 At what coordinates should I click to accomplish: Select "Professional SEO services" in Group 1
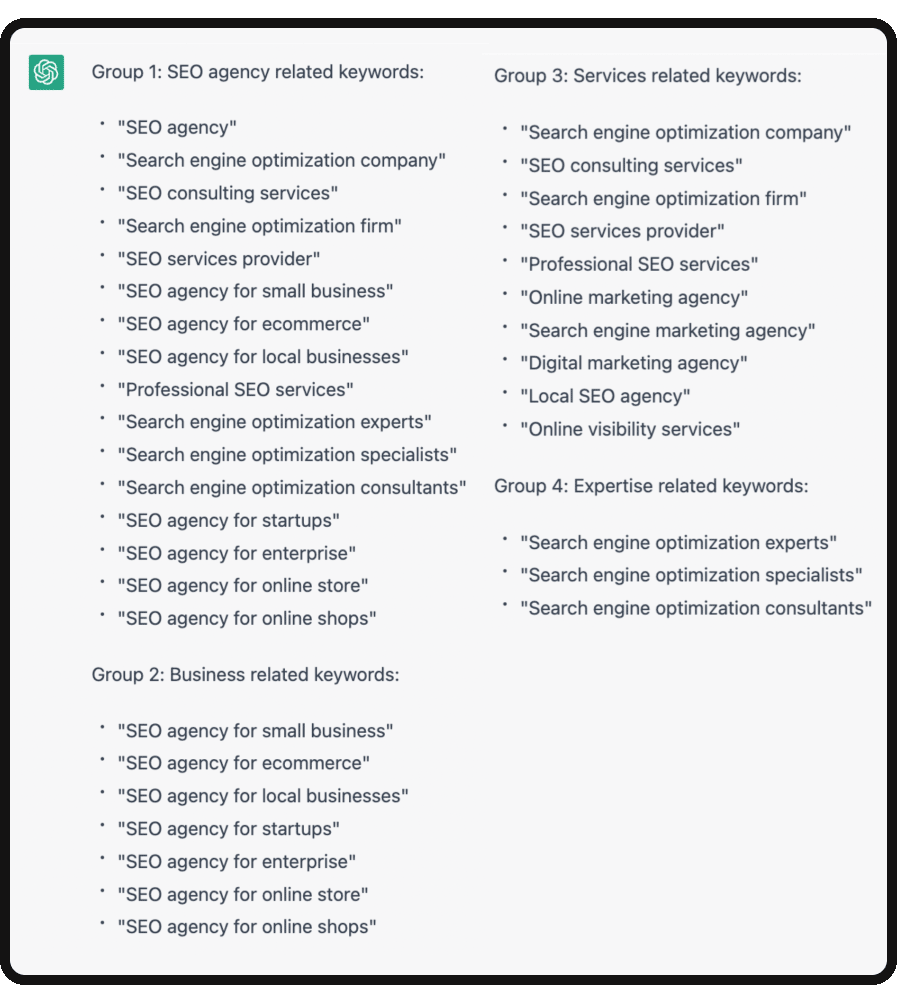[x=236, y=389]
